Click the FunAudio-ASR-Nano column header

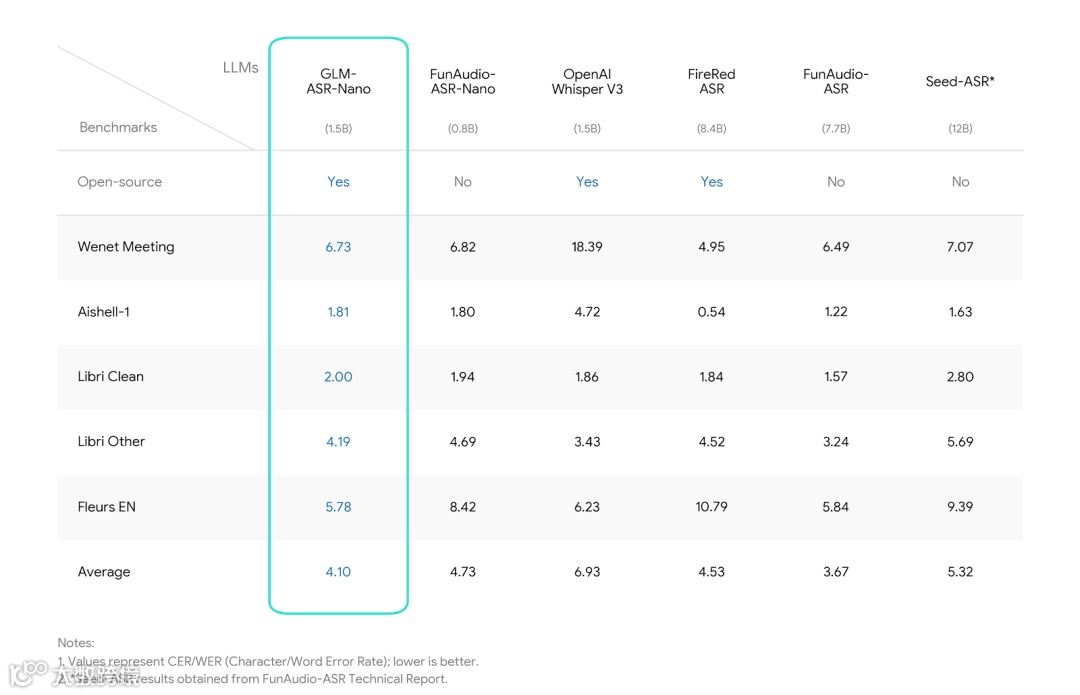tap(463, 81)
